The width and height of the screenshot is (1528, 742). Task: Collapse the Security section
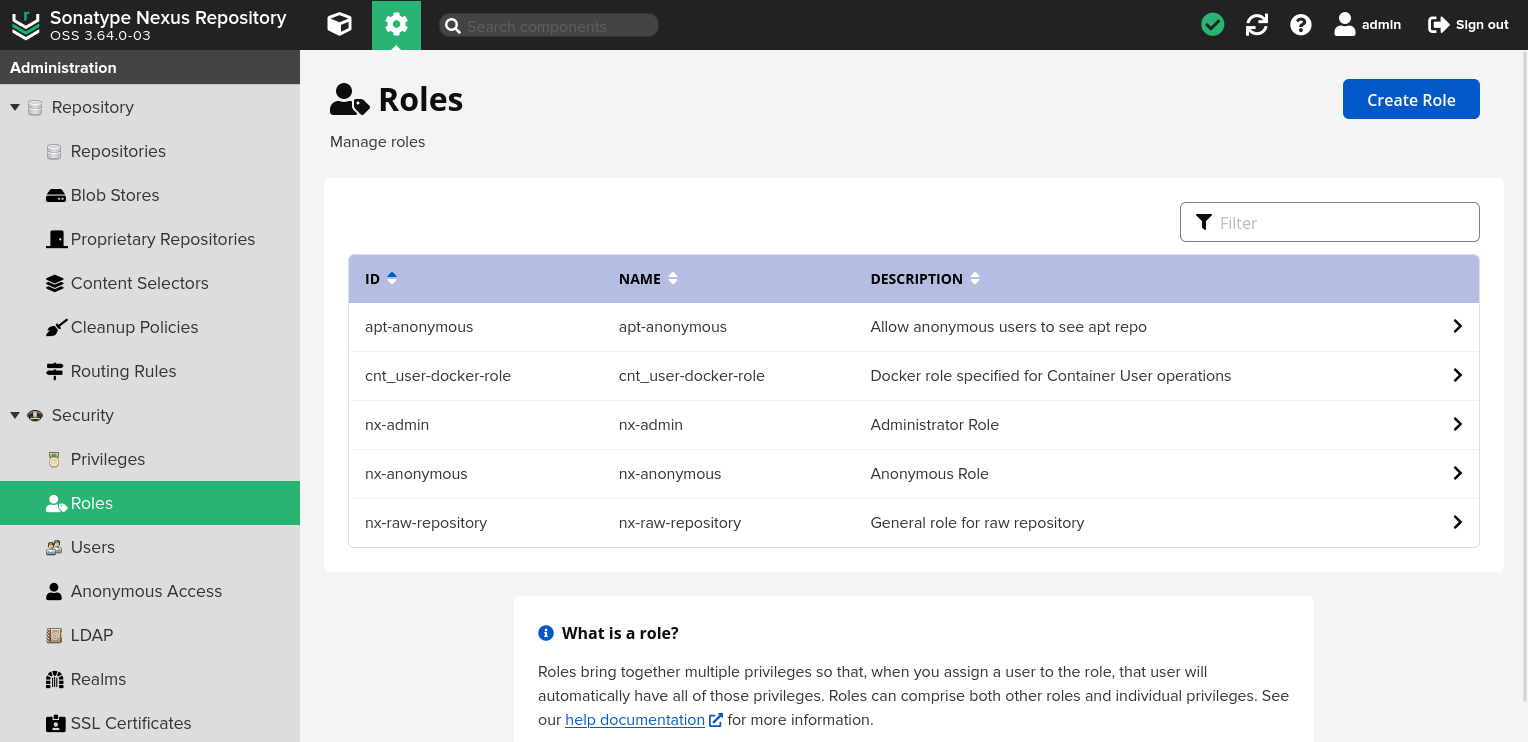14,415
